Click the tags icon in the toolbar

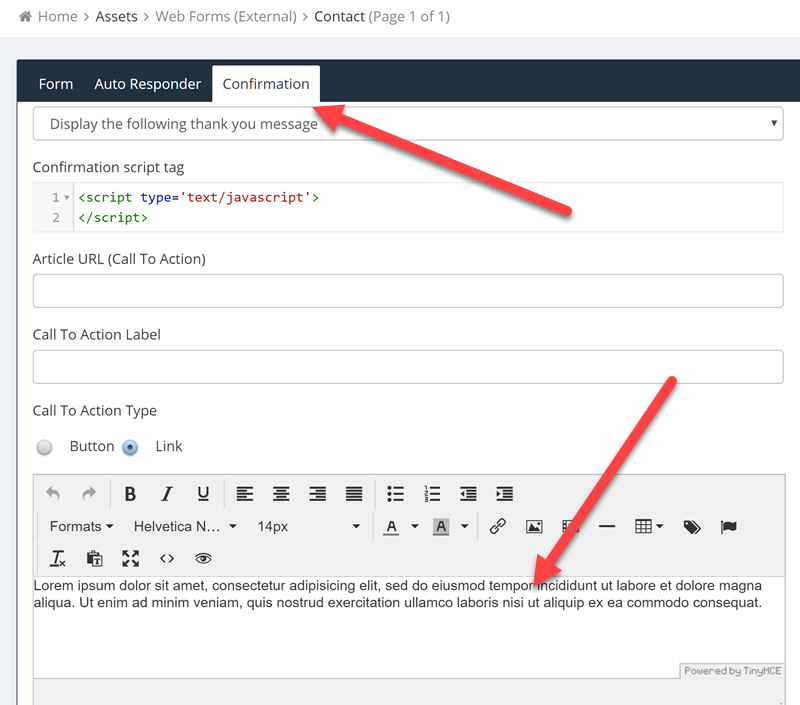tap(692, 526)
